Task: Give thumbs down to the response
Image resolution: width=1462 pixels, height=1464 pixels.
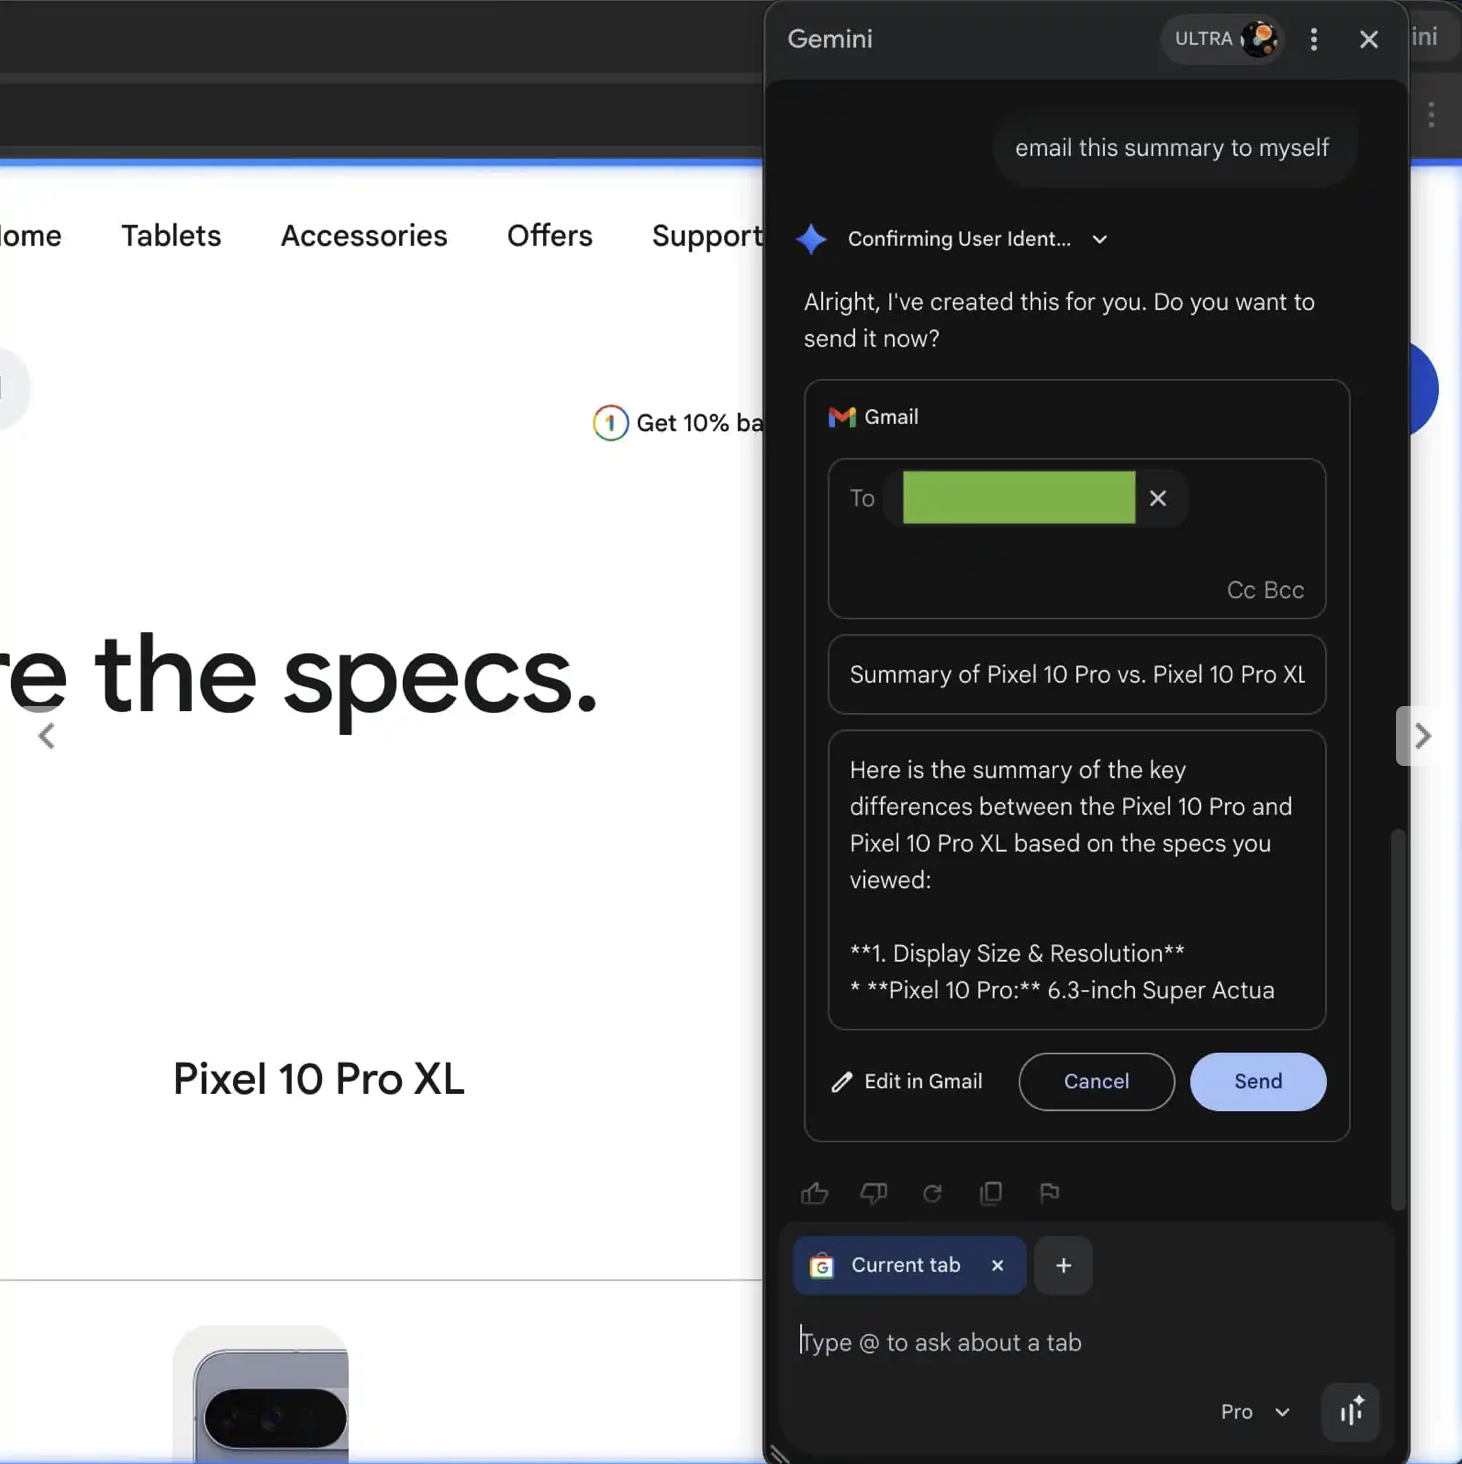Action: pos(873,1193)
